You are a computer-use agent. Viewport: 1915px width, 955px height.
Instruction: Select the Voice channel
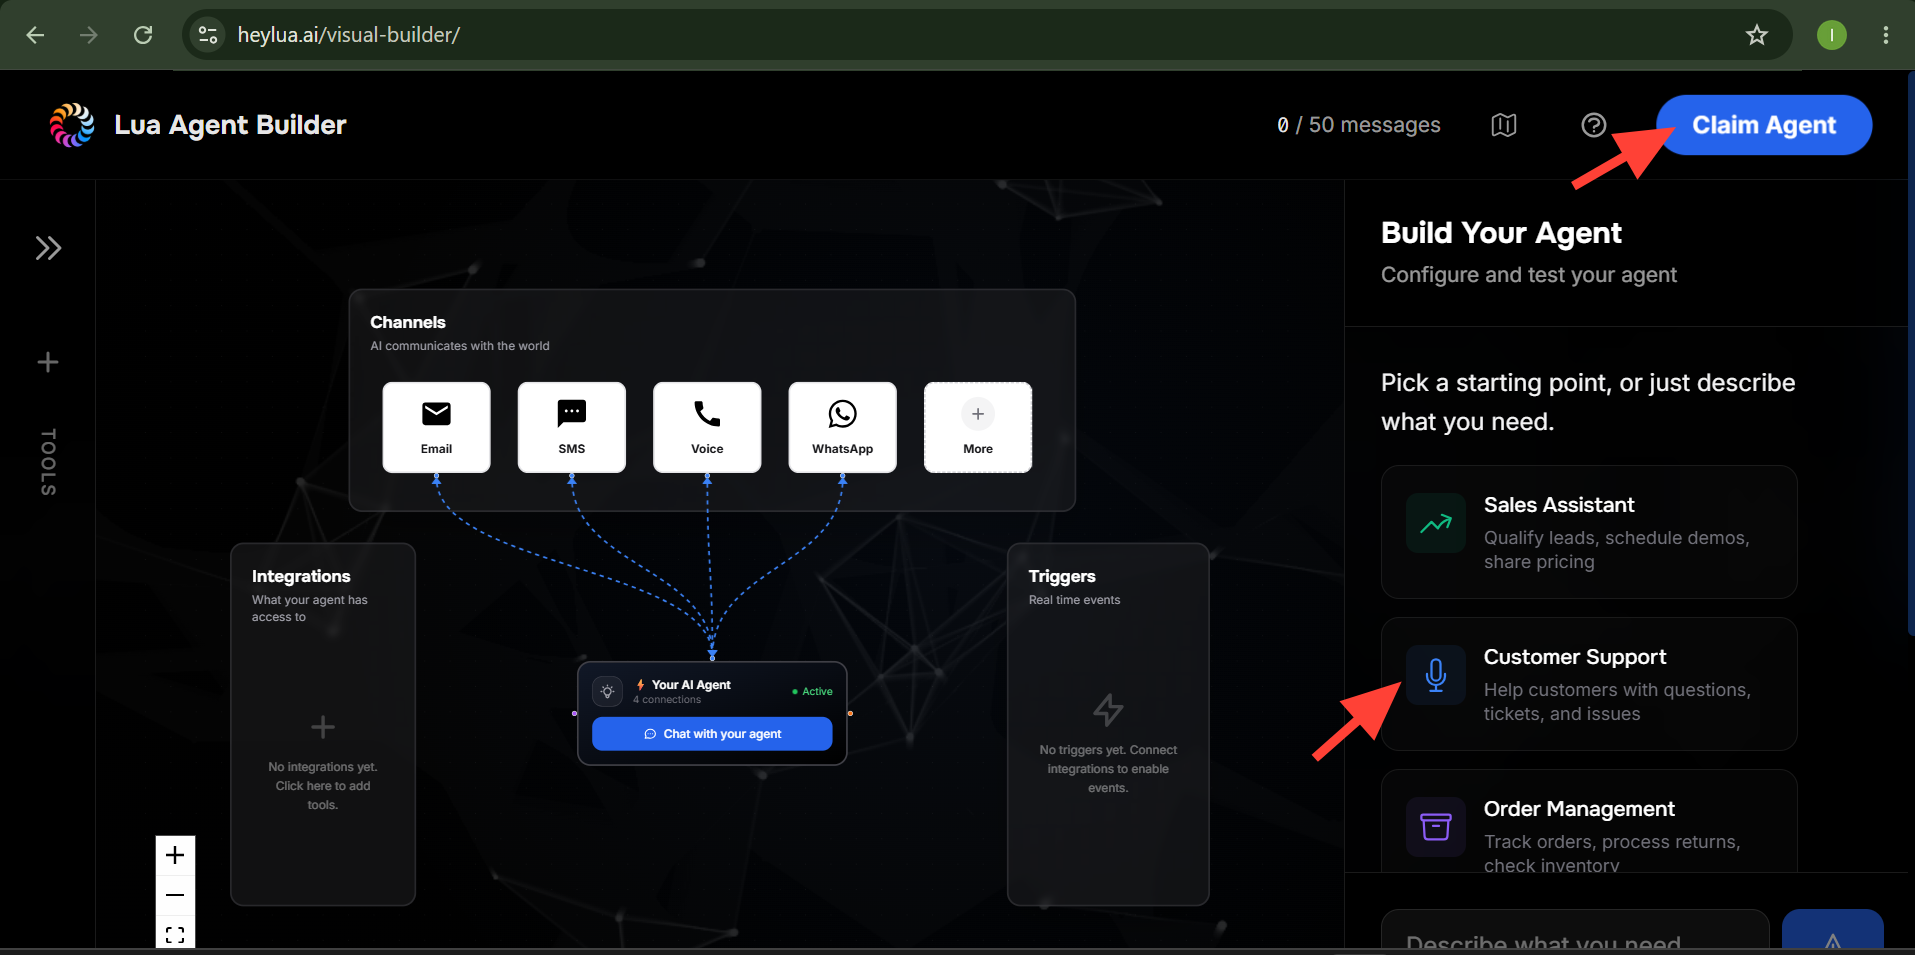pos(707,427)
